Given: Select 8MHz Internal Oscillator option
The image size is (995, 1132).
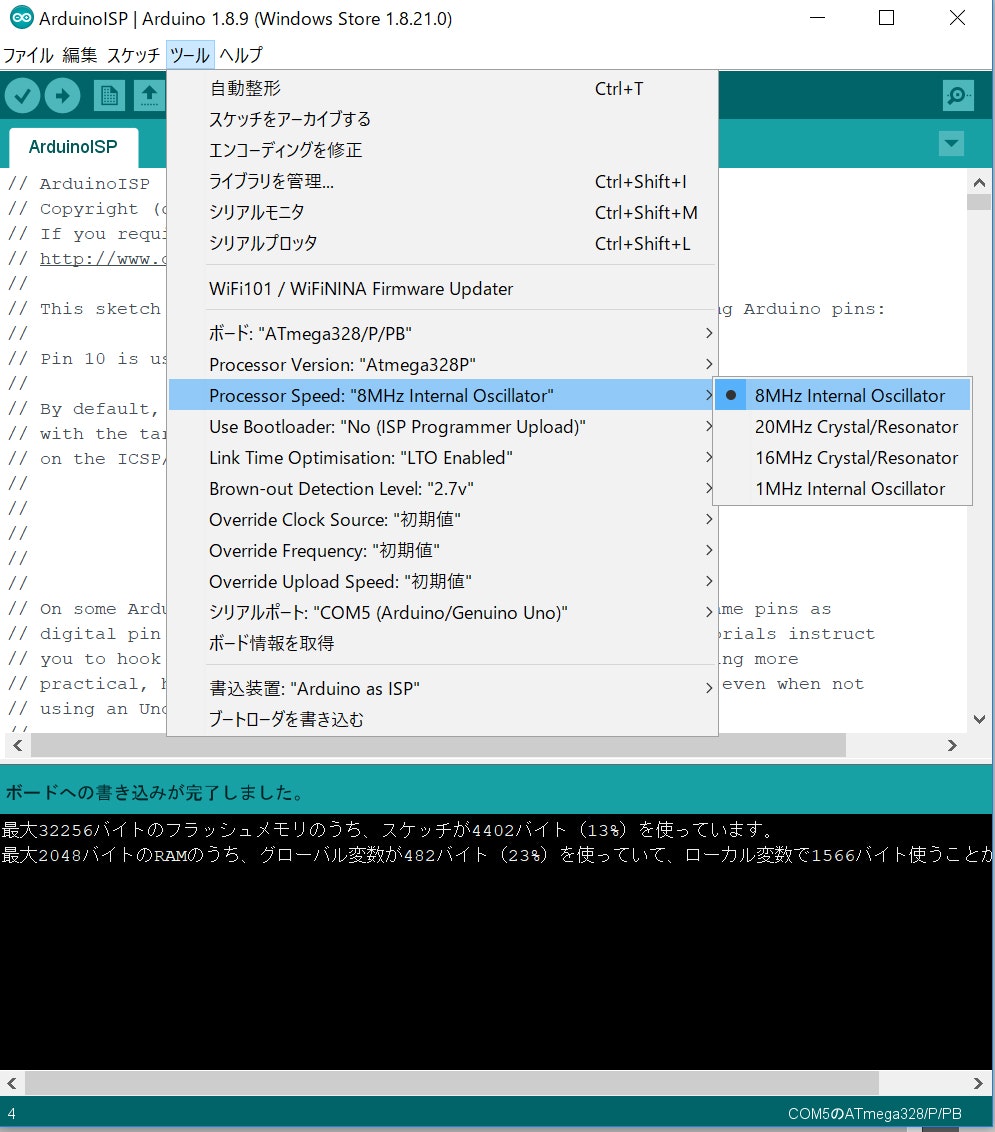Looking at the screenshot, I should 842,396.
